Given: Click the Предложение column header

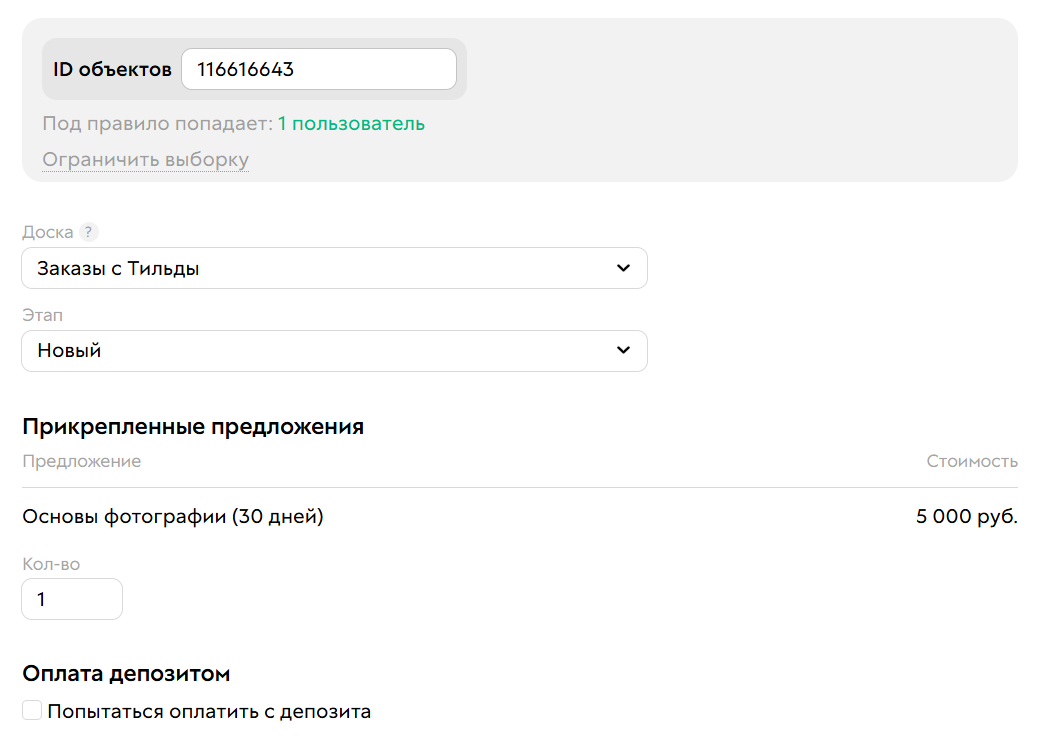Looking at the screenshot, I should pos(83,460).
